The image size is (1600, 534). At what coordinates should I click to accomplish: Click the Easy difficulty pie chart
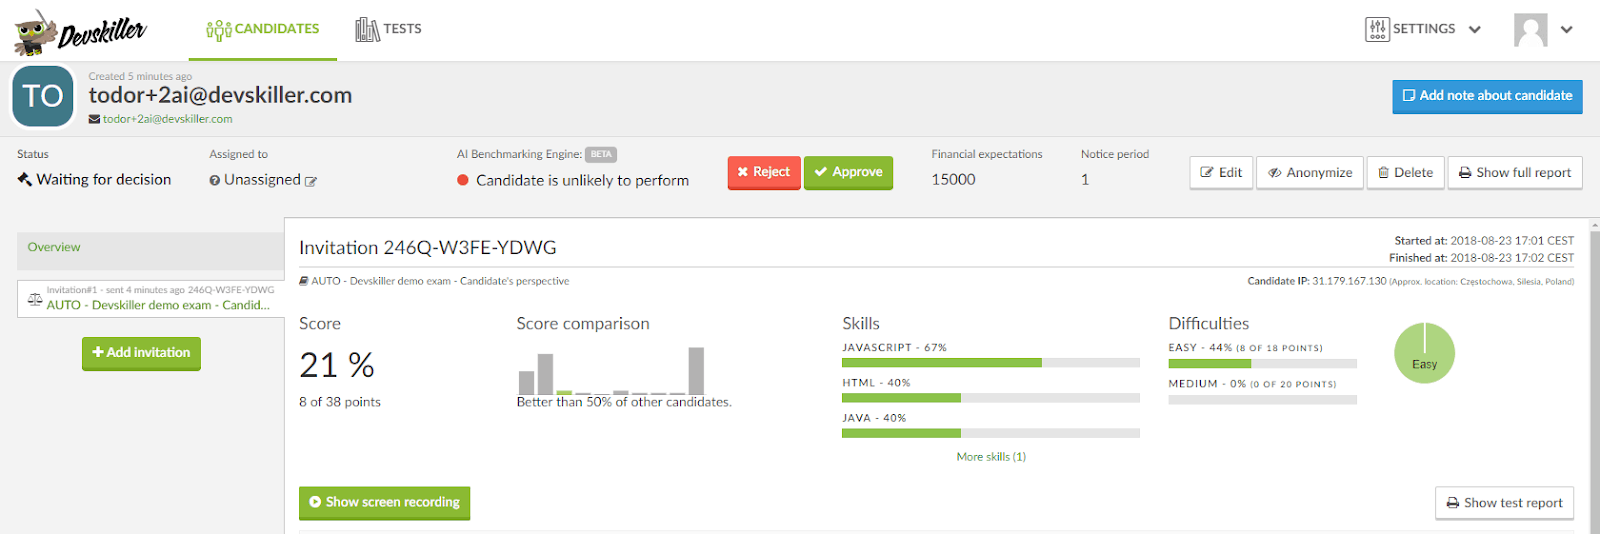(1424, 353)
